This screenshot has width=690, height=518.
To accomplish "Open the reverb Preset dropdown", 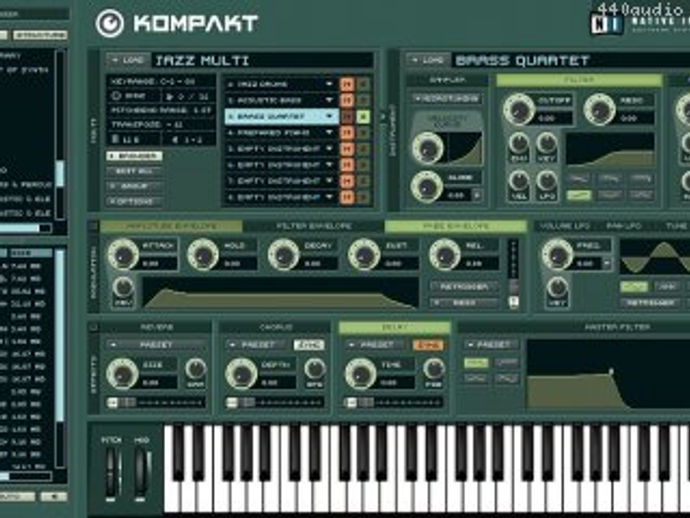I will point(156,345).
